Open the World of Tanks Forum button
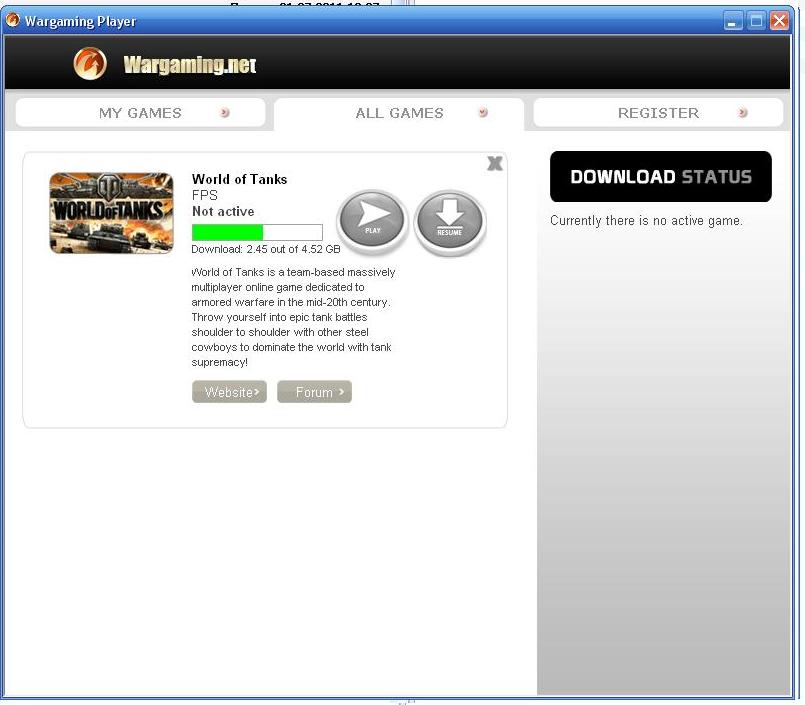Image resolution: width=805 pixels, height=705 pixels. click(x=314, y=392)
